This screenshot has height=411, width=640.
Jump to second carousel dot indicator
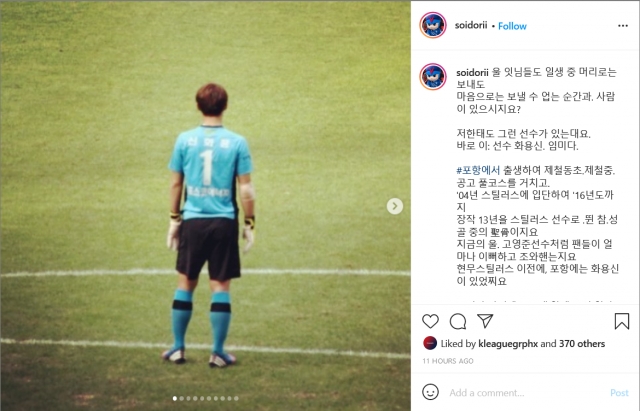coord(182,398)
